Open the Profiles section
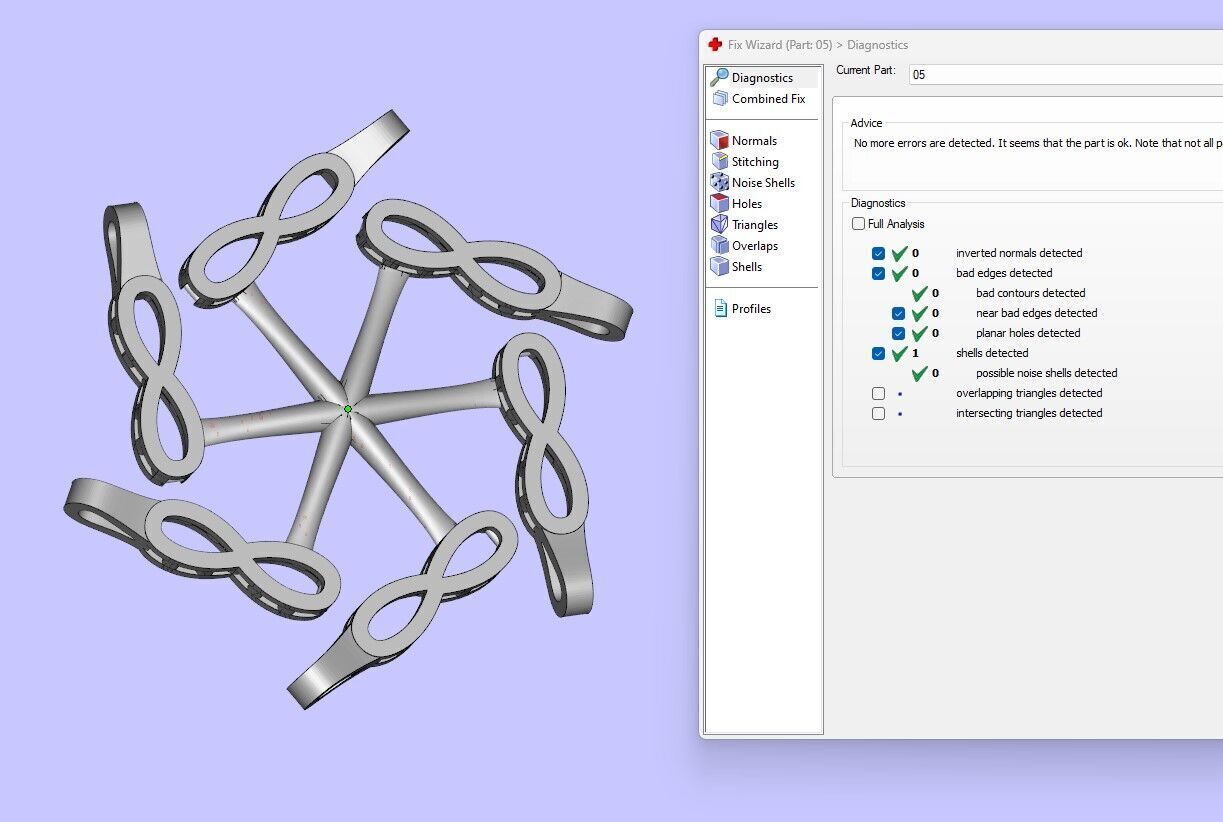The width and height of the screenshot is (1223, 822). (x=751, y=308)
